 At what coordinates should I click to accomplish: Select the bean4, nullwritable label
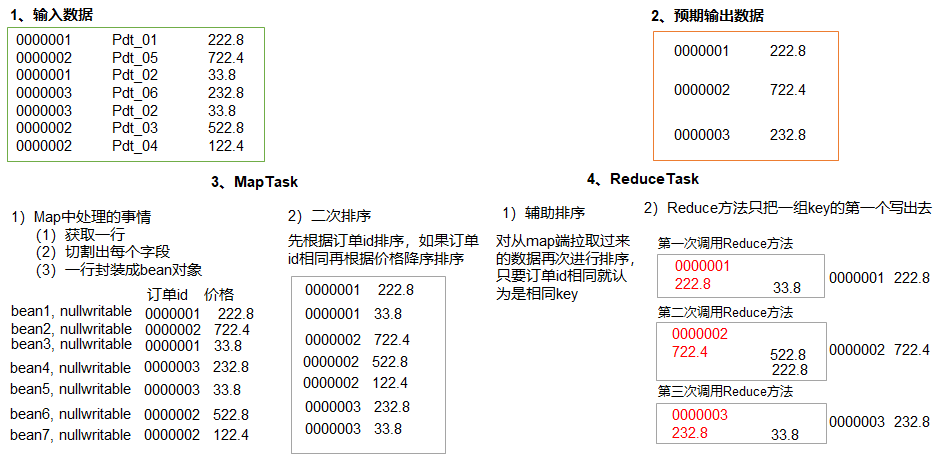click(71, 368)
